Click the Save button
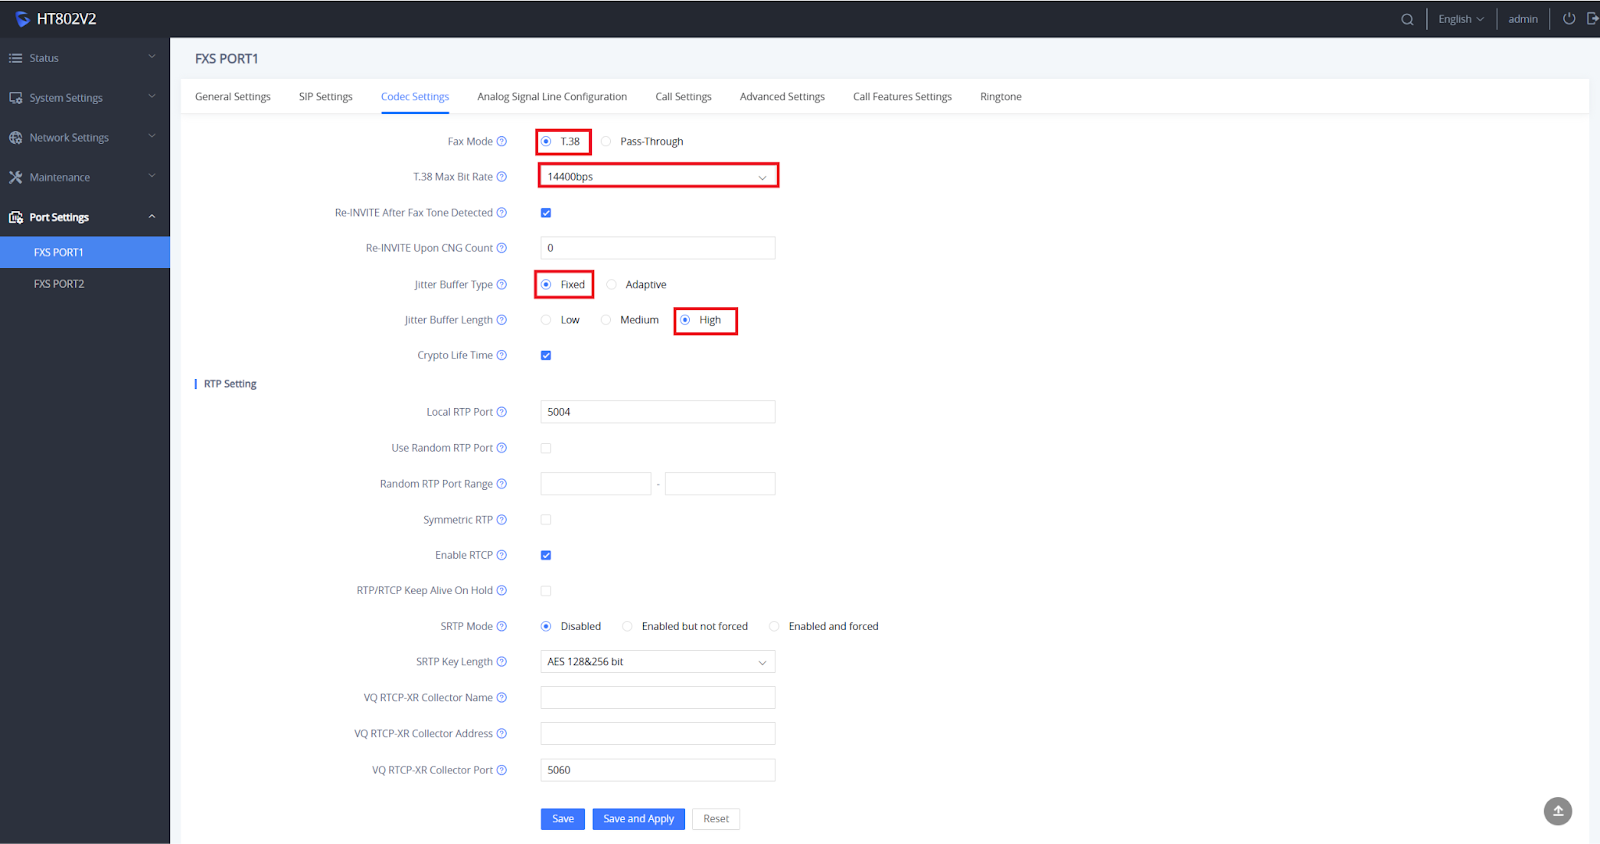Viewport: 1600px width, 844px height. pos(563,819)
